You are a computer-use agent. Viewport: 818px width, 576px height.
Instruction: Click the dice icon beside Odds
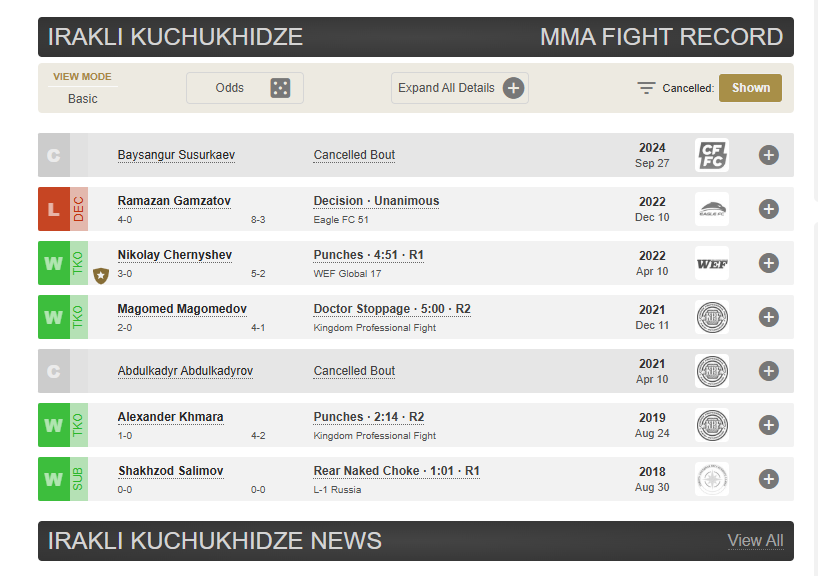(280, 88)
